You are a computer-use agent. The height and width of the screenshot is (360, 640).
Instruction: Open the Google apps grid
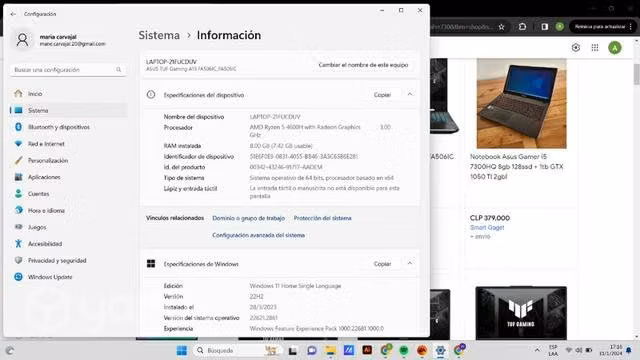[595, 48]
